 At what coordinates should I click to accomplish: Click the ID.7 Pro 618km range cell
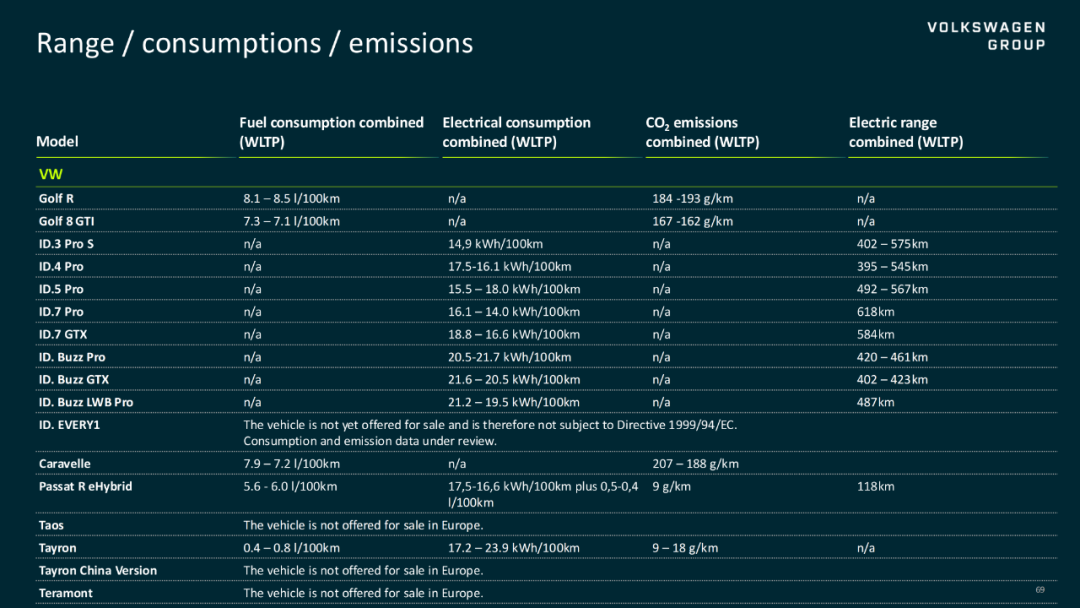click(x=875, y=312)
